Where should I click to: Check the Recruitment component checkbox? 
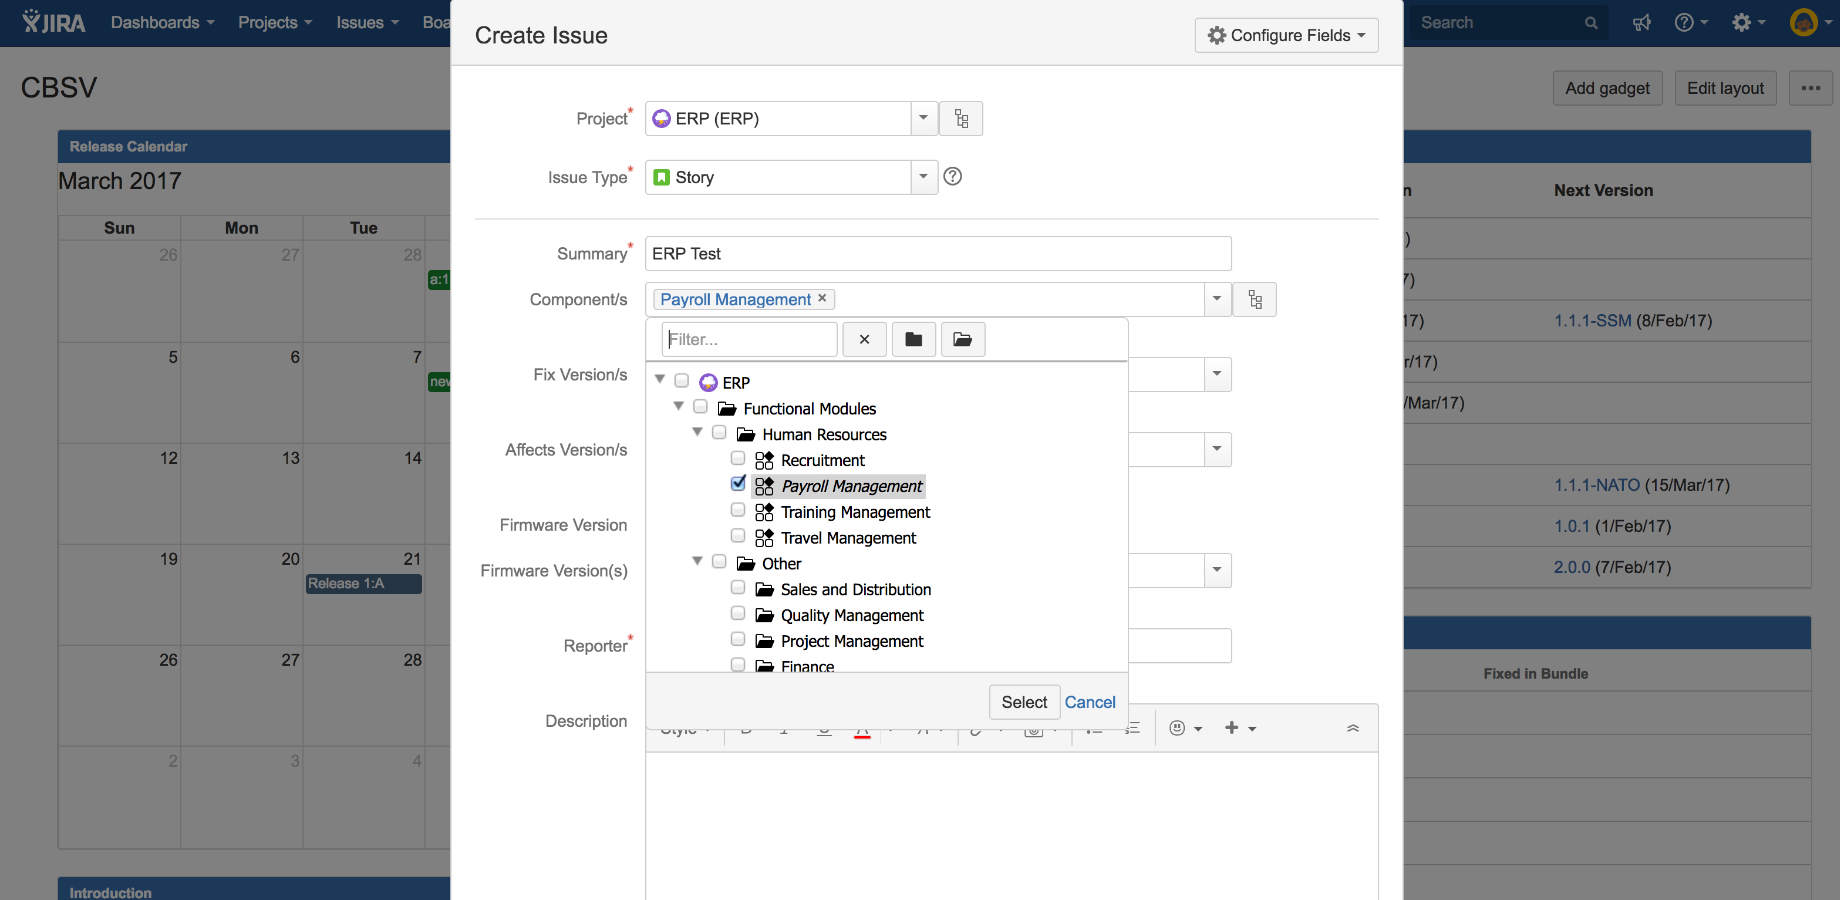click(738, 458)
